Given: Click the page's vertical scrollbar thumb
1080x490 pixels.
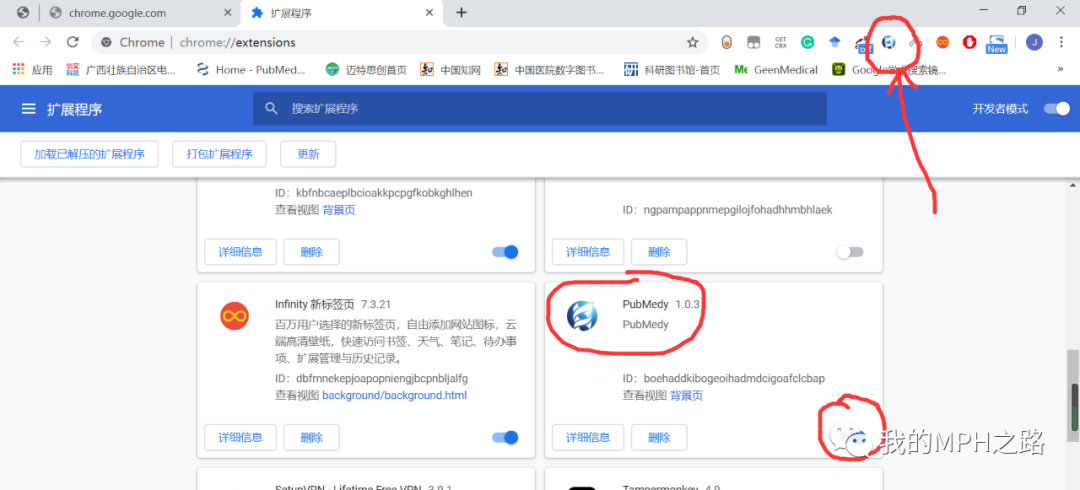Looking at the screenshot, I should (x=1073, y=395).
